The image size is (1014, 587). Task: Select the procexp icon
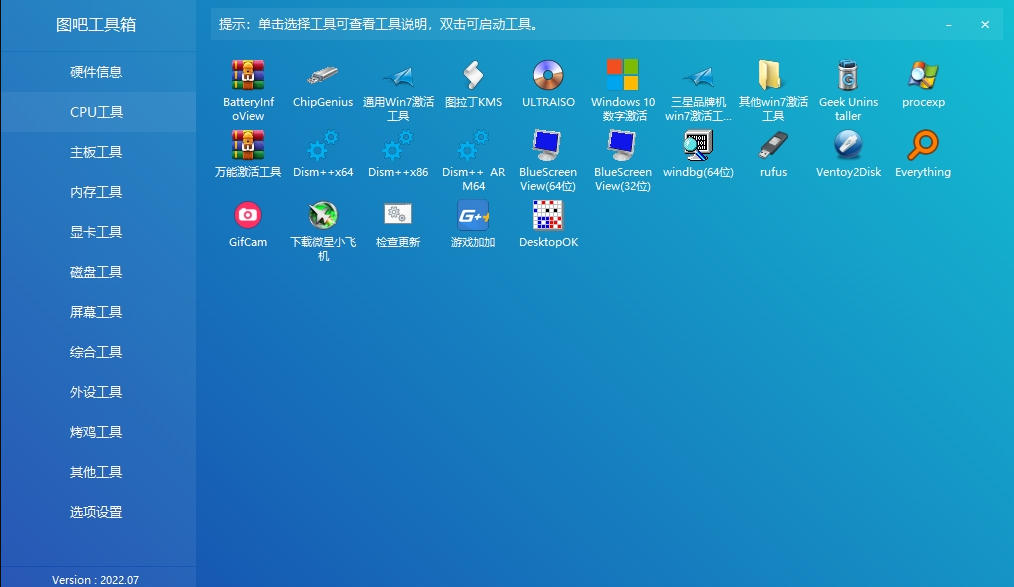(923, 75)
